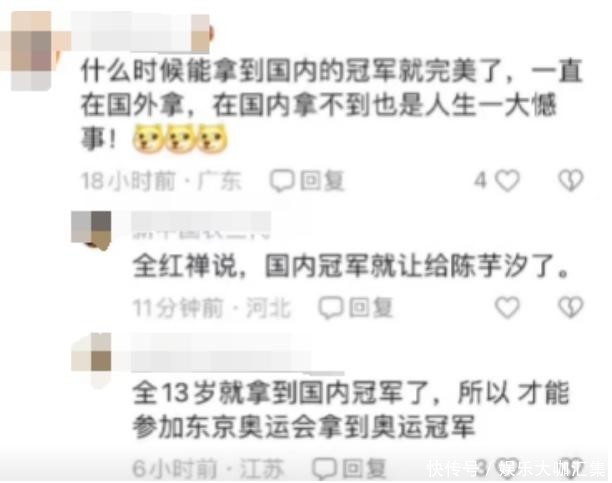Dislike the 江苏 comment via broken heart
The height and width of the screenshot is (483, 612).
pyautogui.click(x=571, y=467)
